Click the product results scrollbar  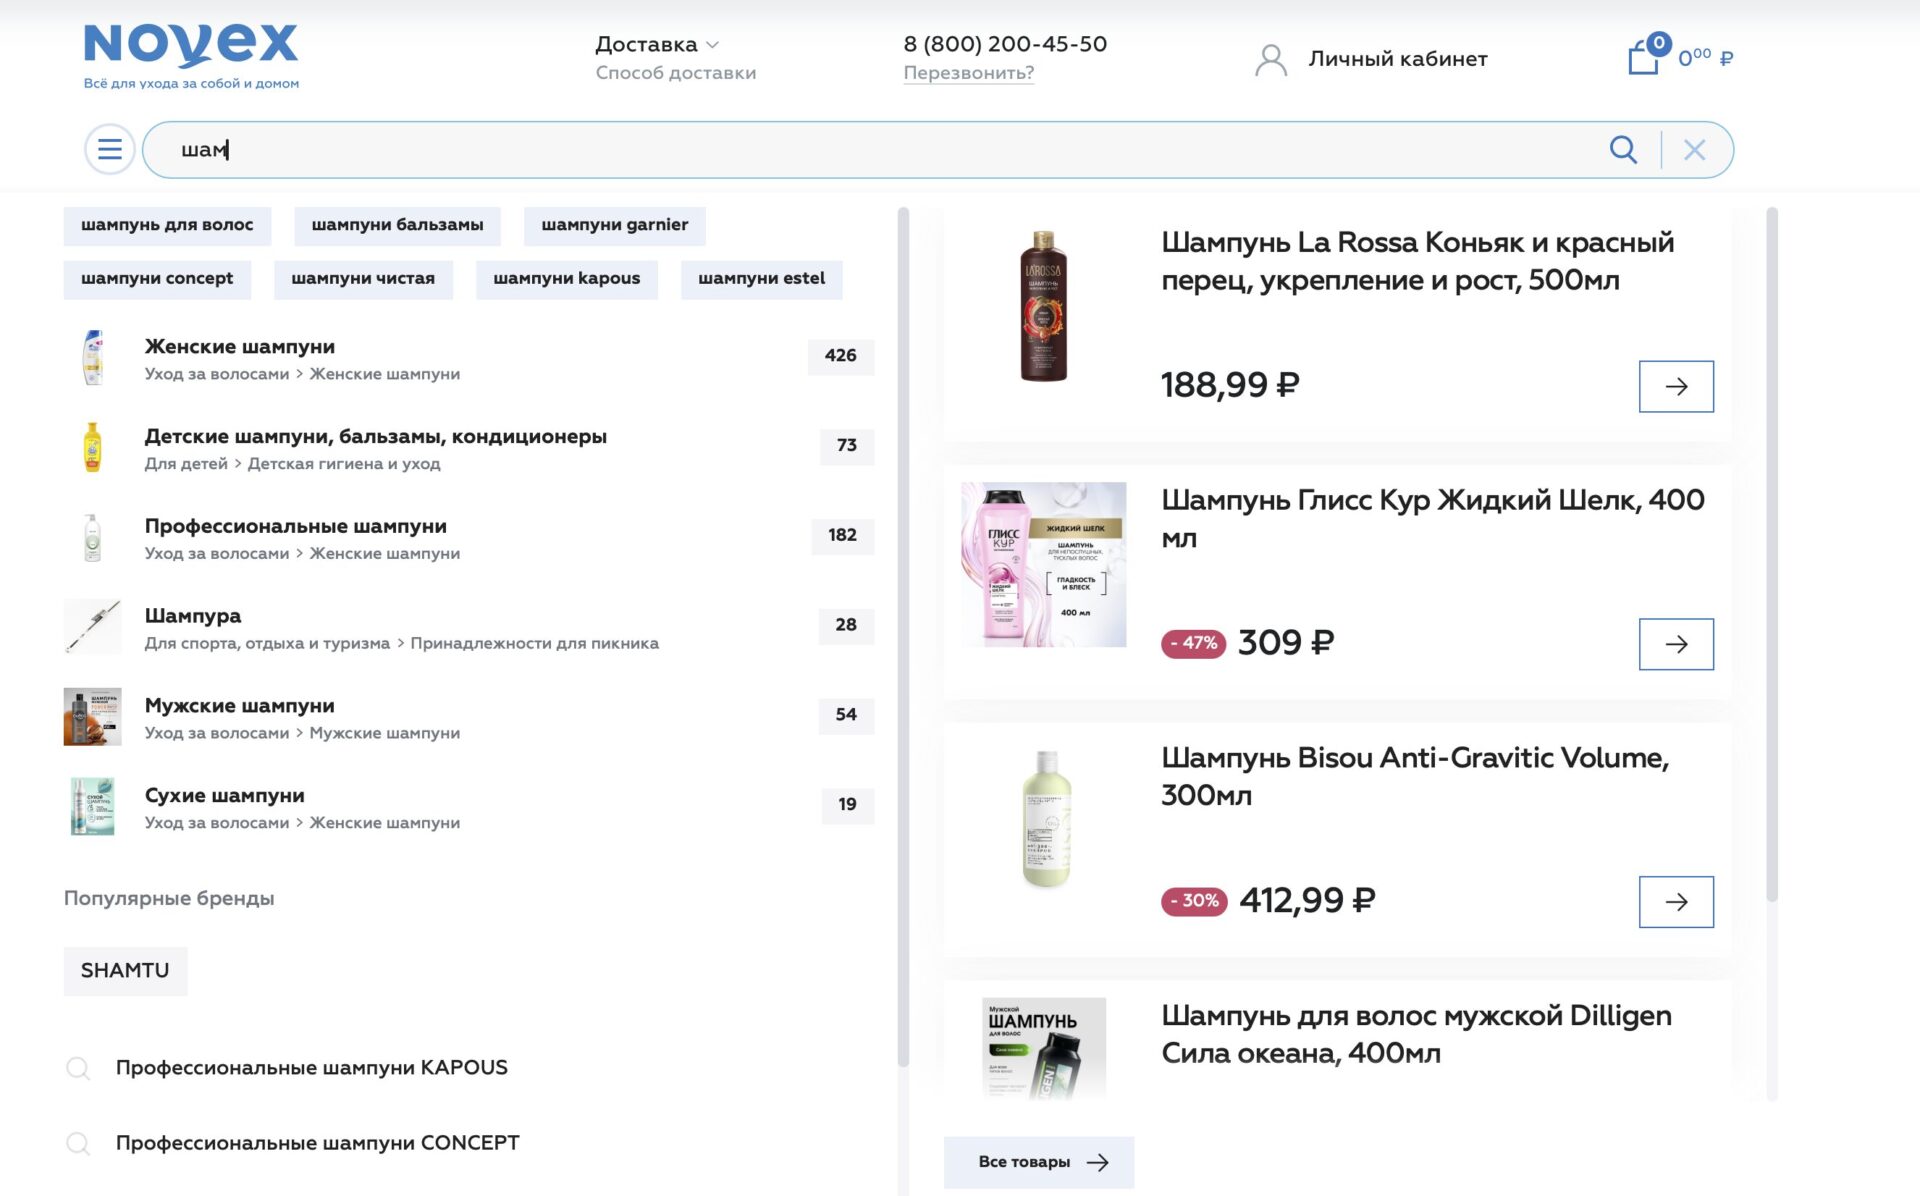(1772, 555)
